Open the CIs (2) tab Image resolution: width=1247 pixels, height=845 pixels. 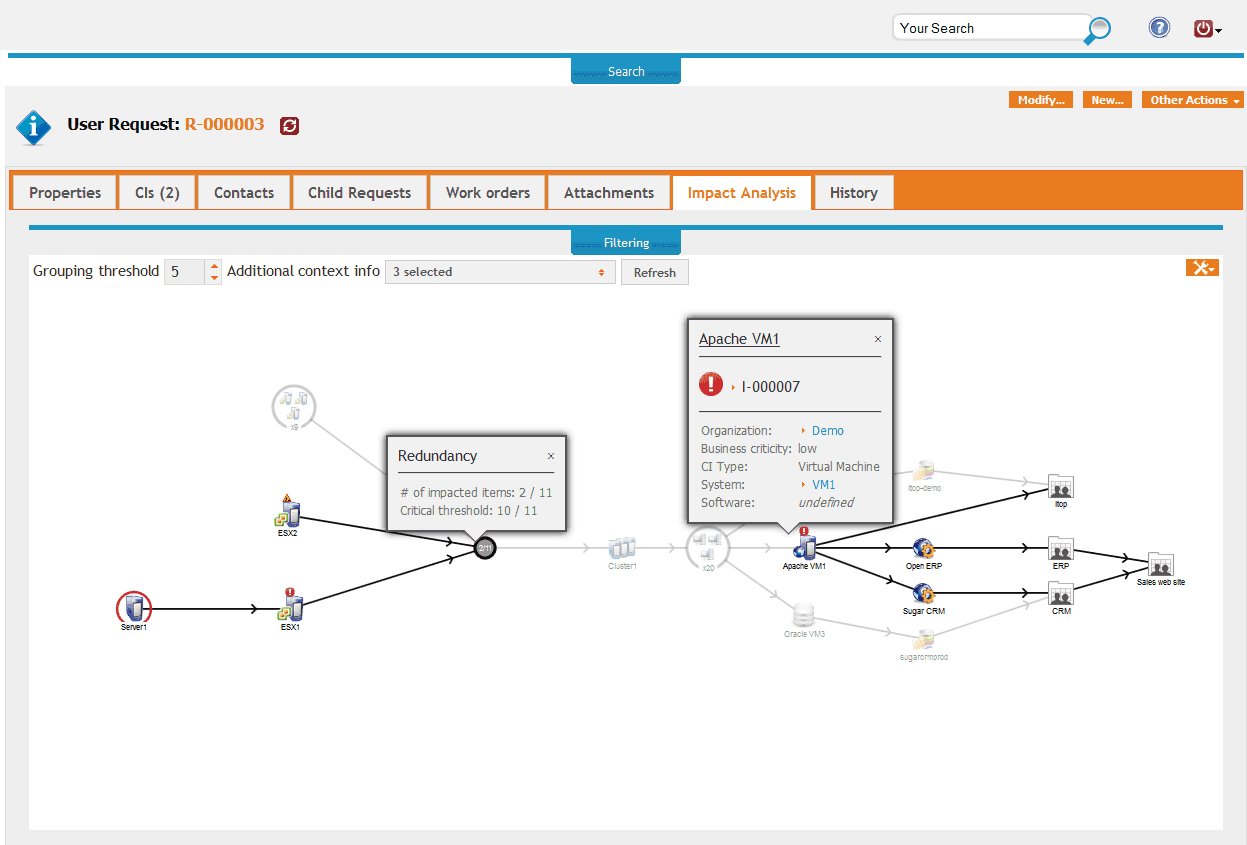(x=157, y=193)
